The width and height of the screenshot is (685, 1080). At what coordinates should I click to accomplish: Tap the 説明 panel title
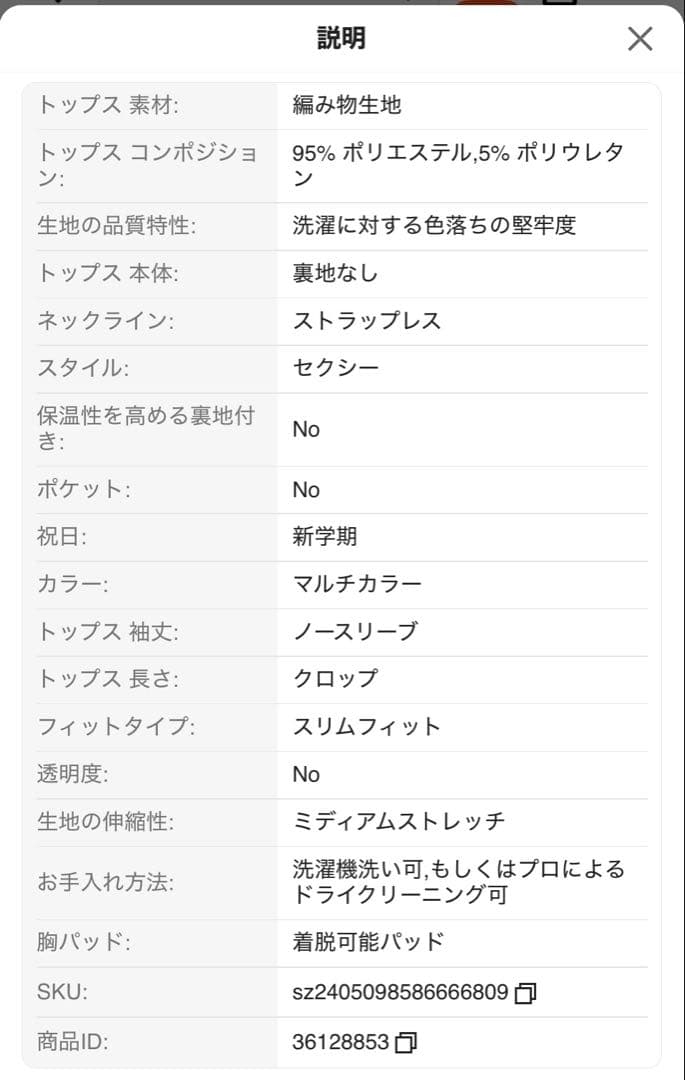click(341, 39)
